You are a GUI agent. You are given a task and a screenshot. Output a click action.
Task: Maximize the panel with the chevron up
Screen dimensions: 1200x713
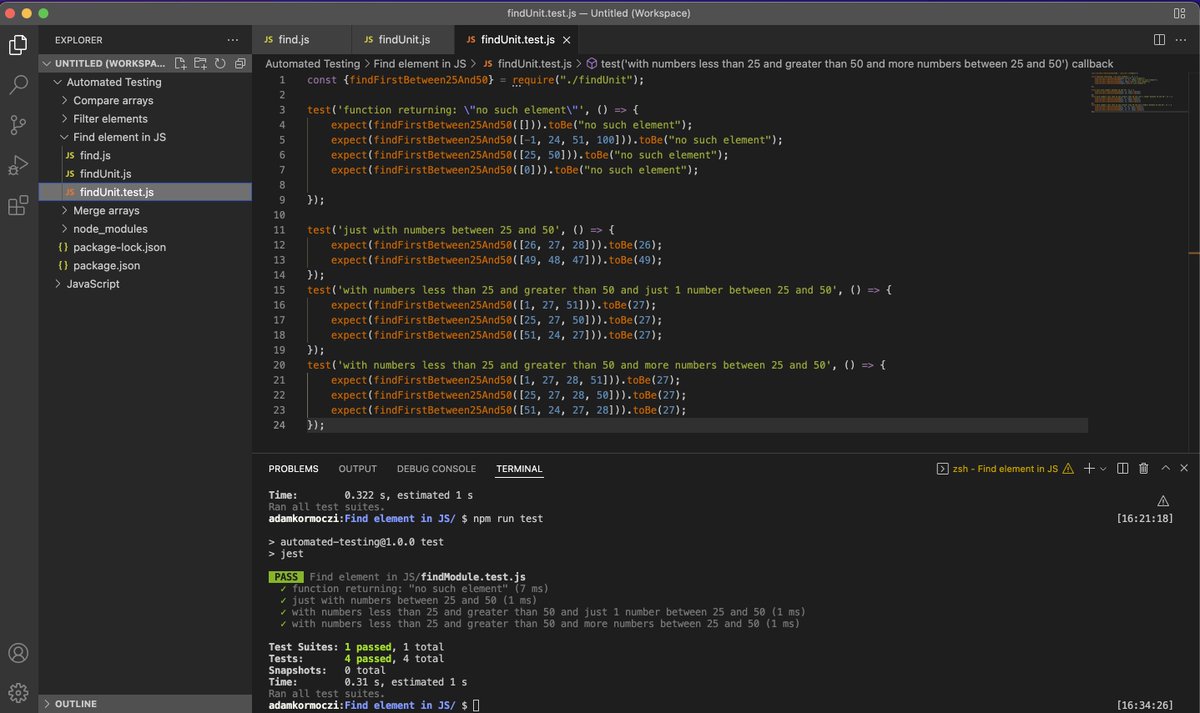point(1164,468)
